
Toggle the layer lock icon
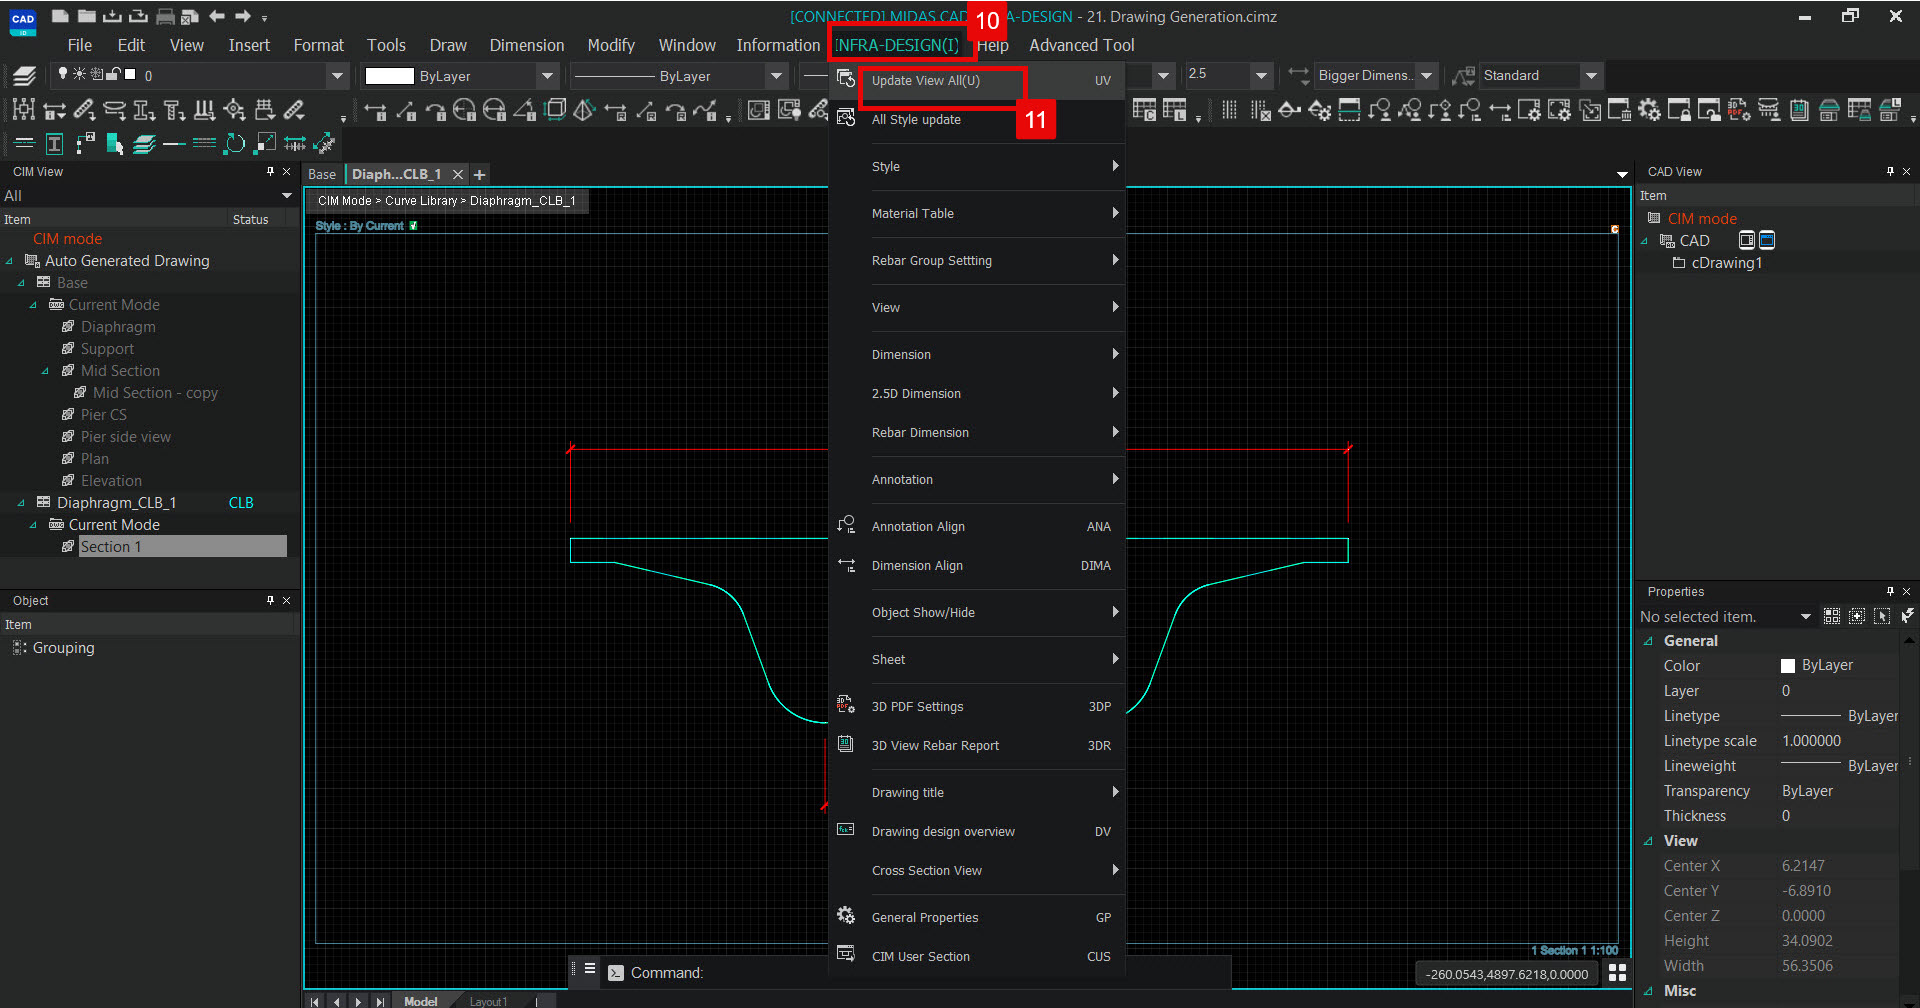click(113, 74)
